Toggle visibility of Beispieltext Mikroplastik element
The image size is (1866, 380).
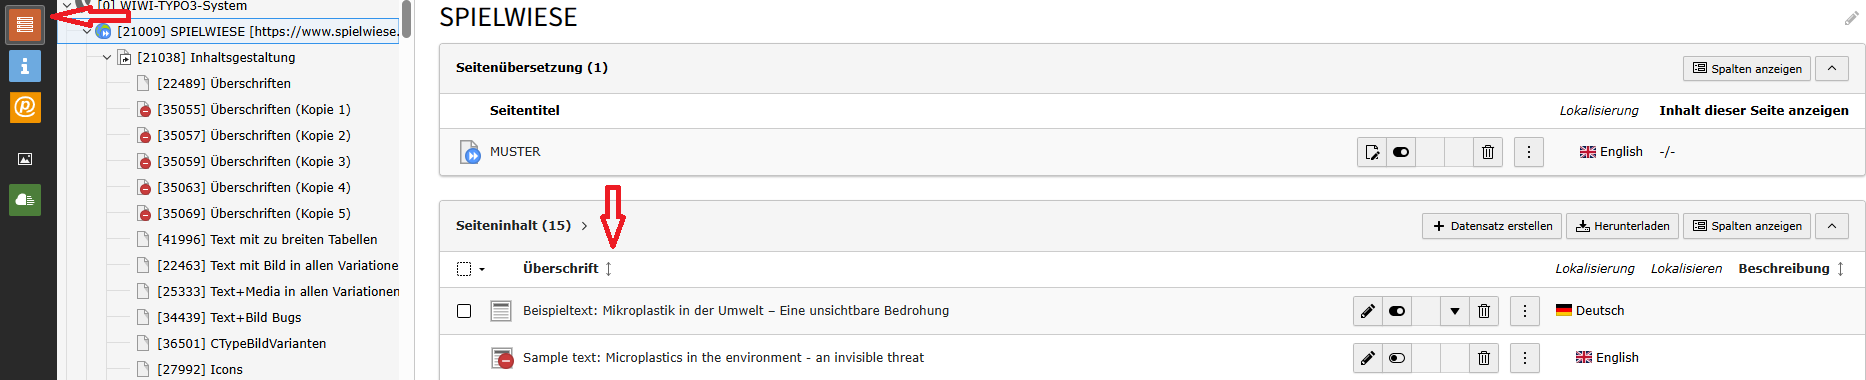(x=1397, y=311)
